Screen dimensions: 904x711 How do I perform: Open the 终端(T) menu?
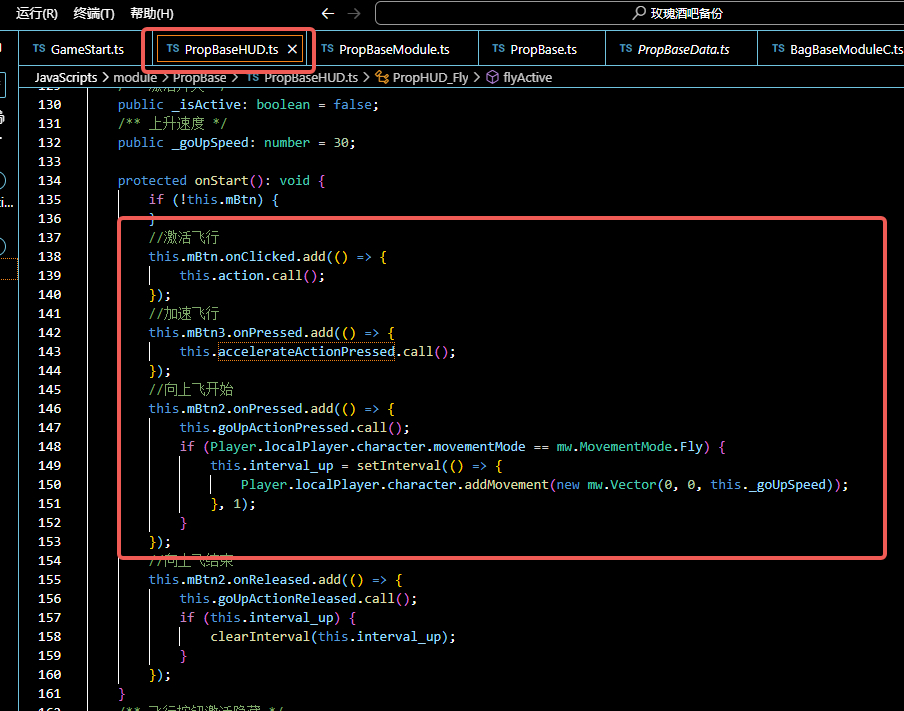pos(93,13)
